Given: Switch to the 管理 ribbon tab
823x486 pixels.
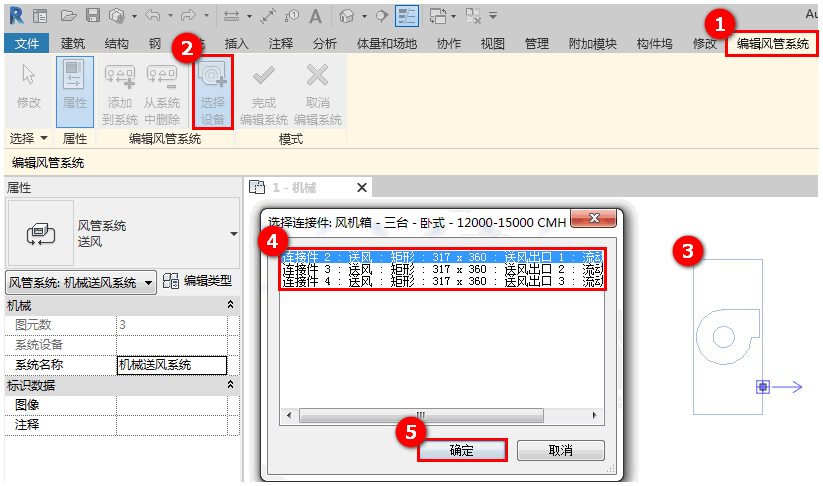Looking at the screenshot, I should [536, 44].
